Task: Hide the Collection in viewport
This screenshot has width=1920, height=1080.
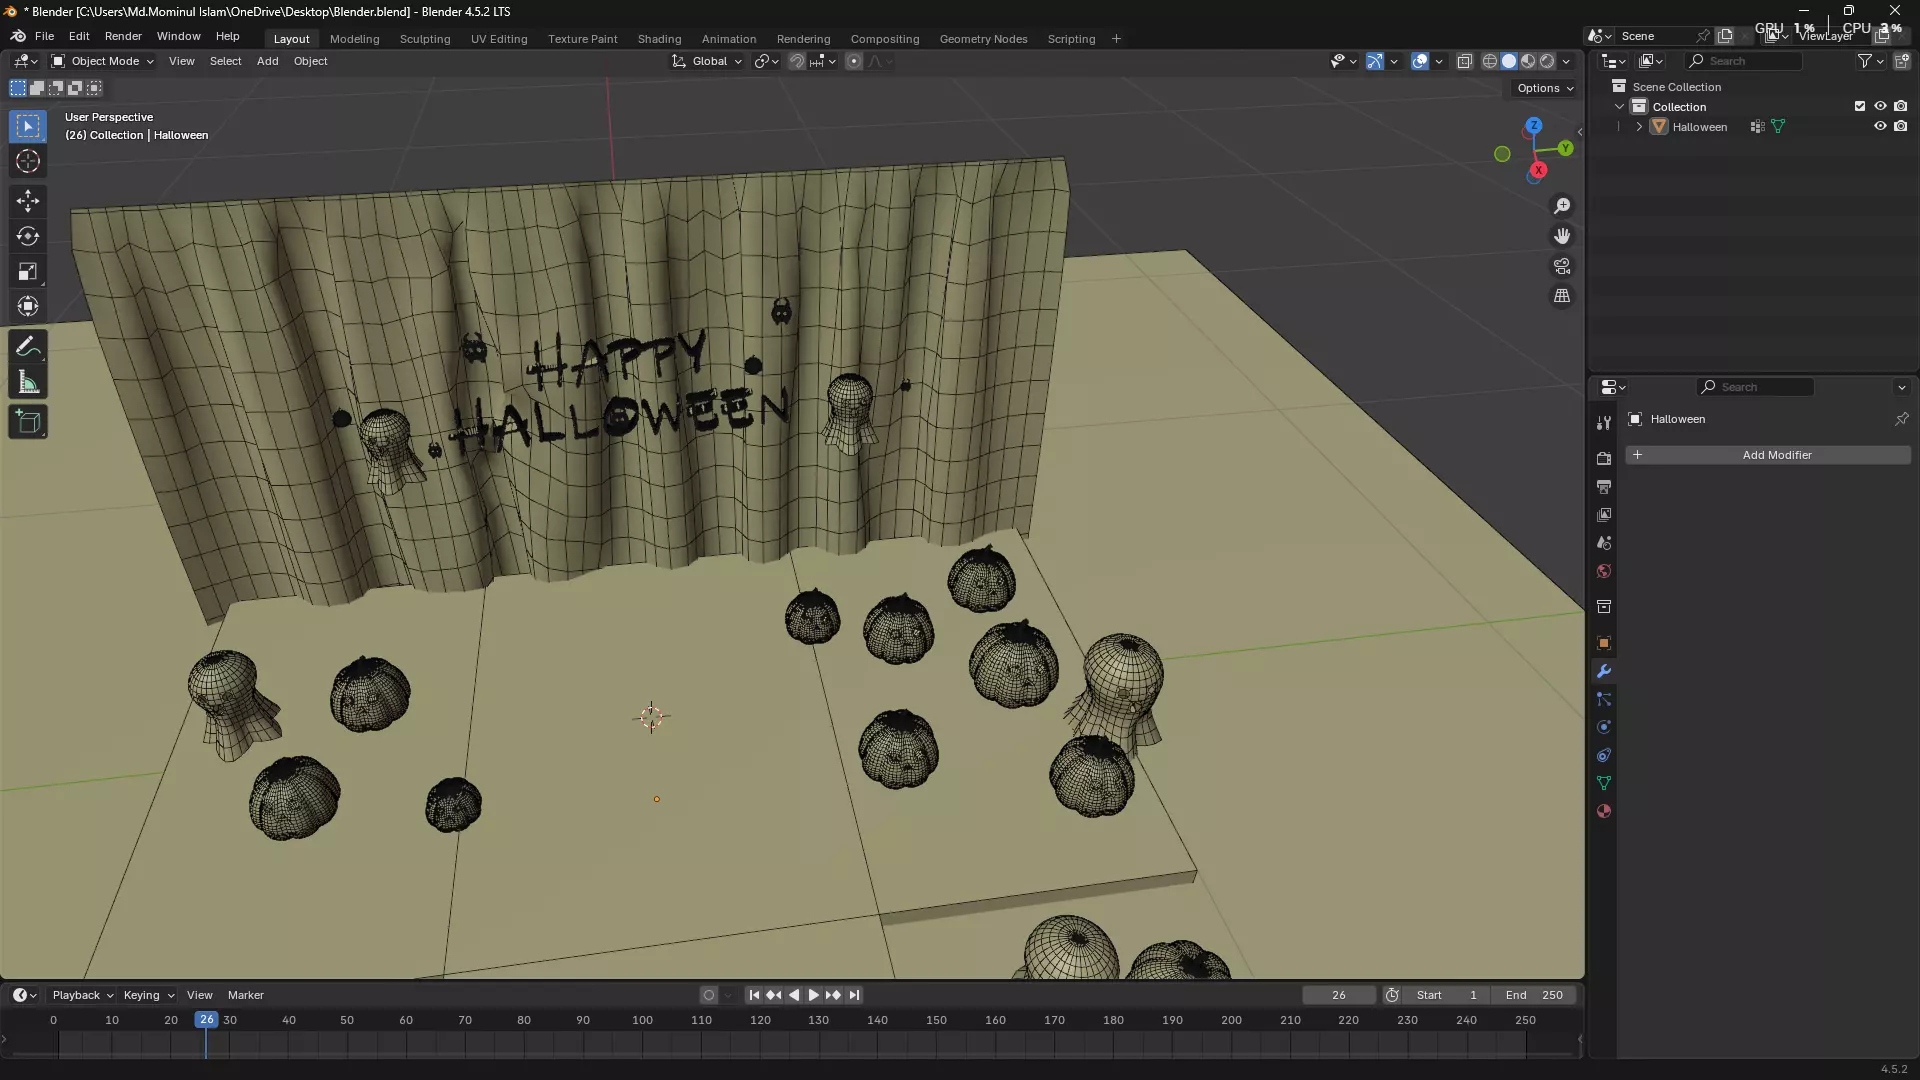Action: 1880,106
